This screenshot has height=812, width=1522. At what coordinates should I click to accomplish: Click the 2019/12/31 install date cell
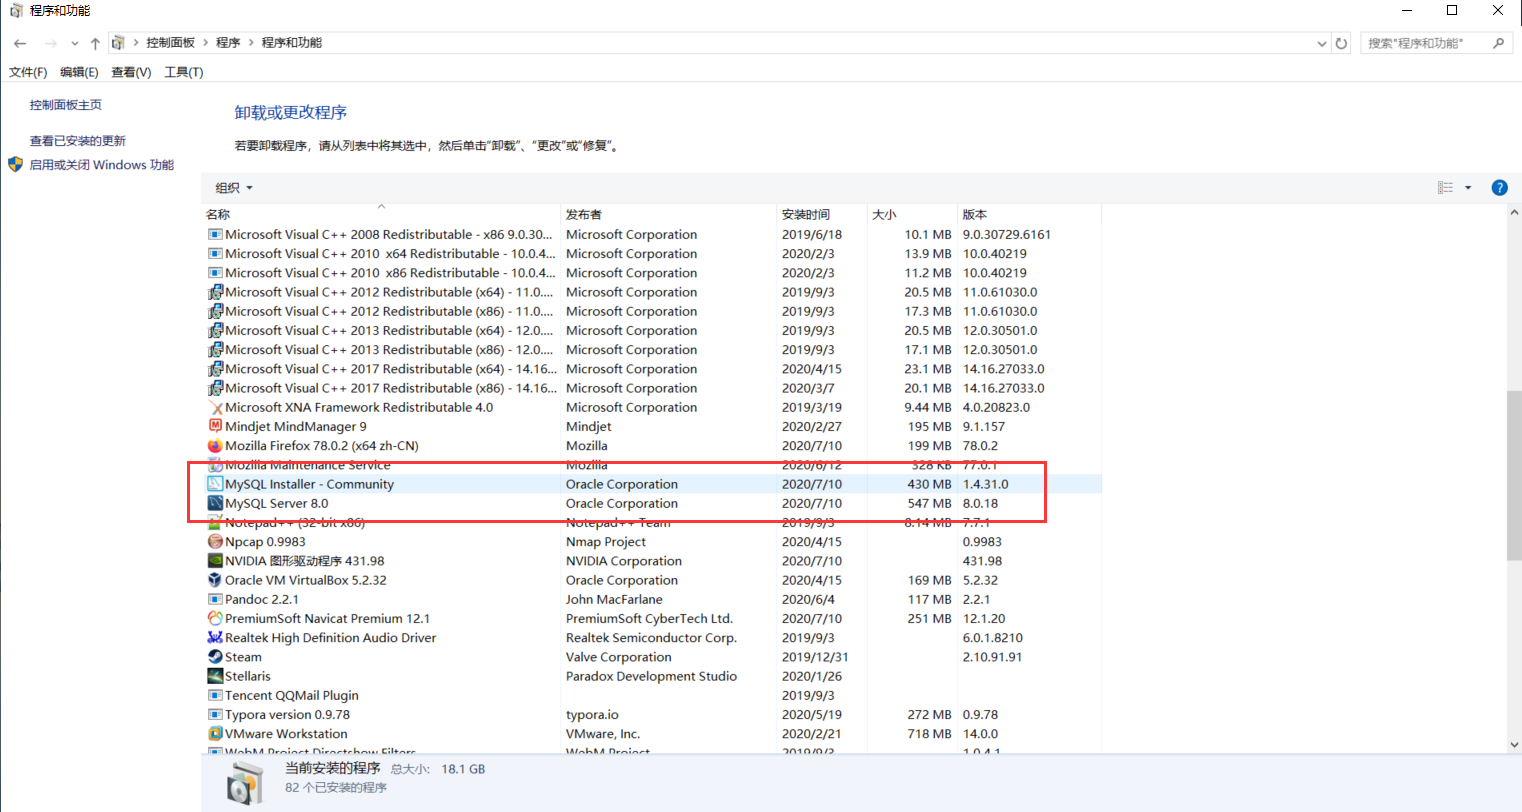pyautogui.click(x=815, y=657)
